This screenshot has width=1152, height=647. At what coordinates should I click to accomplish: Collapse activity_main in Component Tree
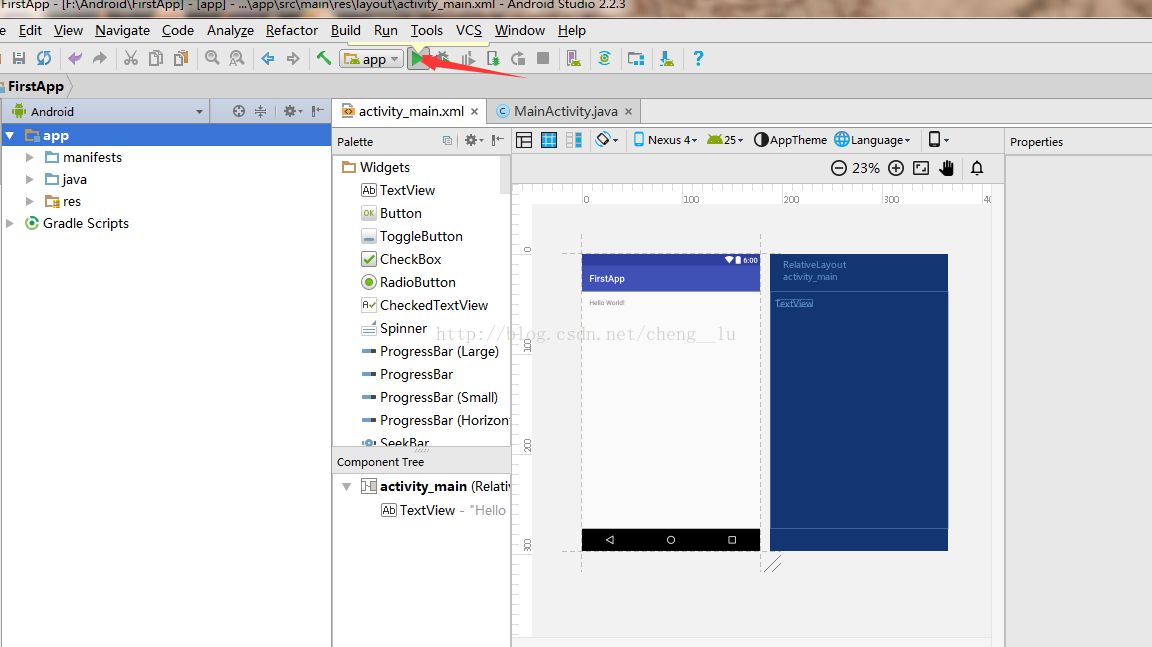(346, 486)
